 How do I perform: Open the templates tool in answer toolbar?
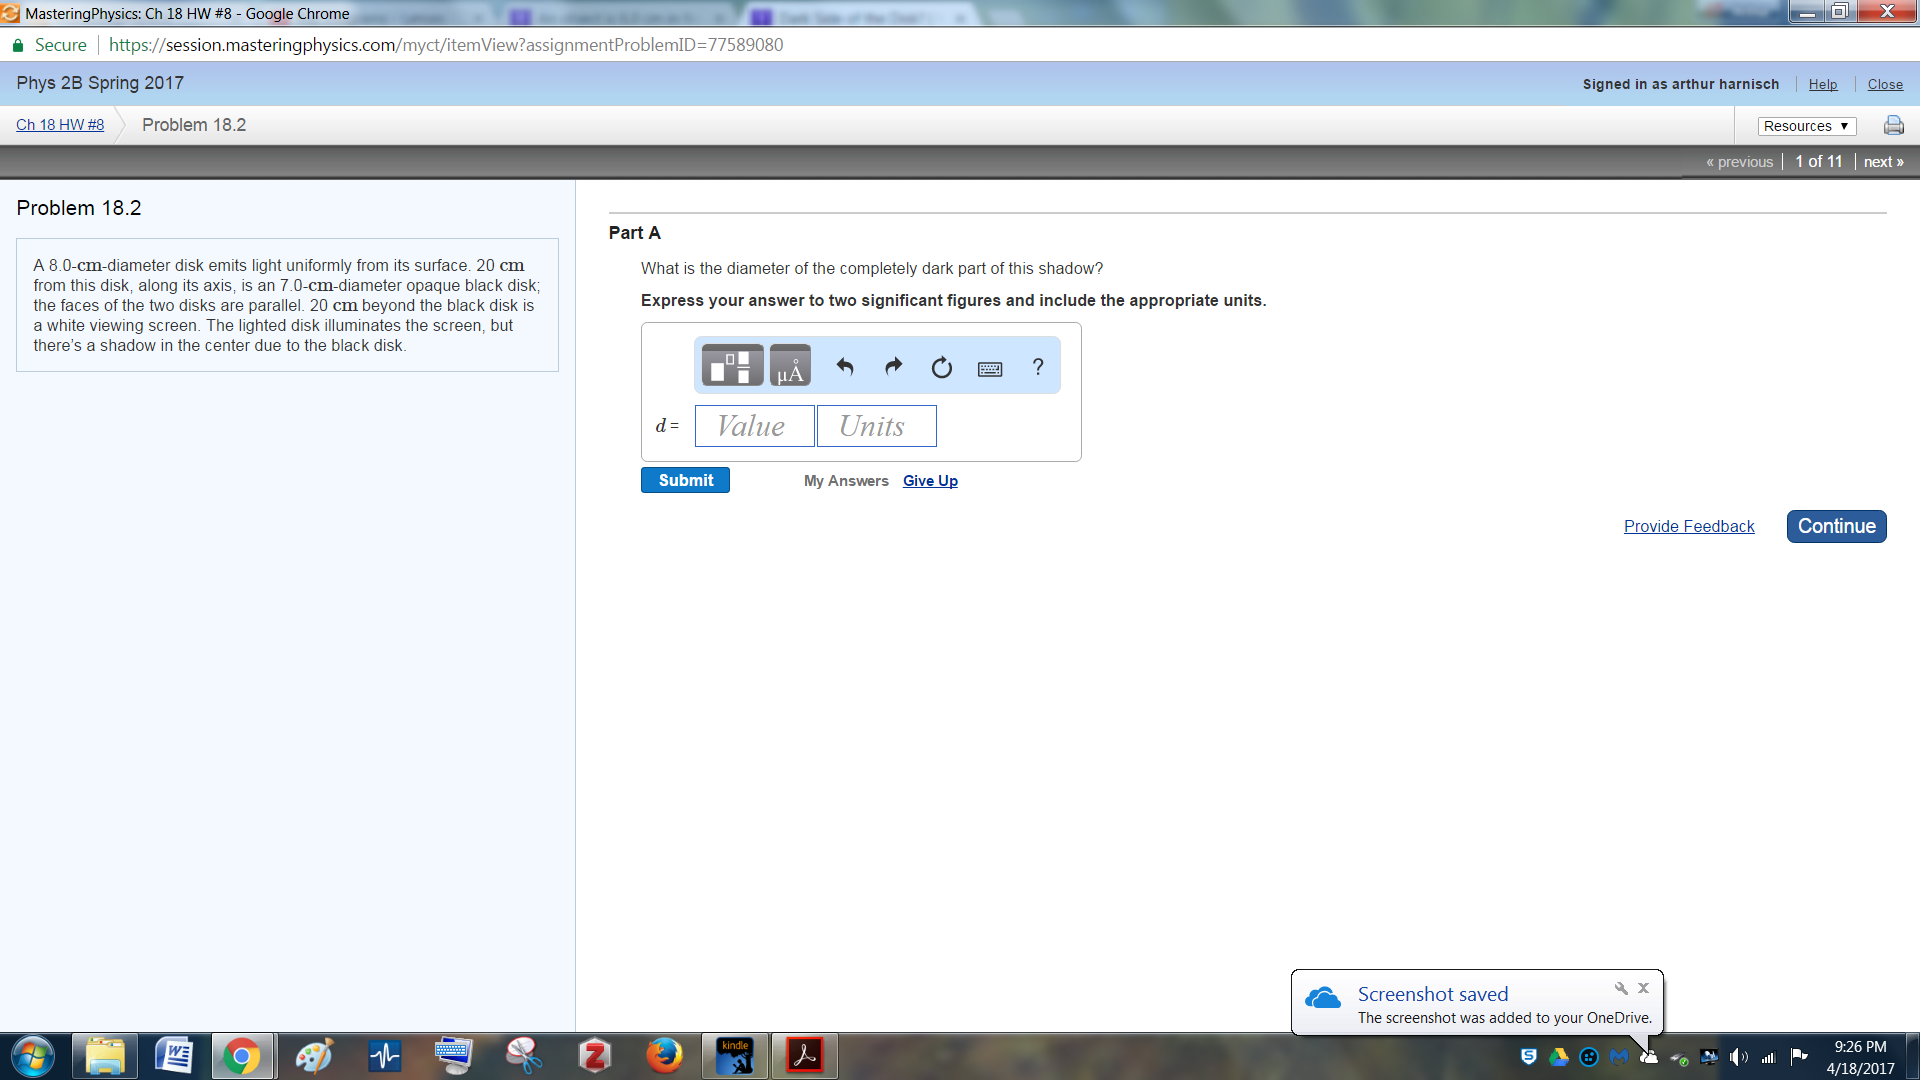coord(732,366)
